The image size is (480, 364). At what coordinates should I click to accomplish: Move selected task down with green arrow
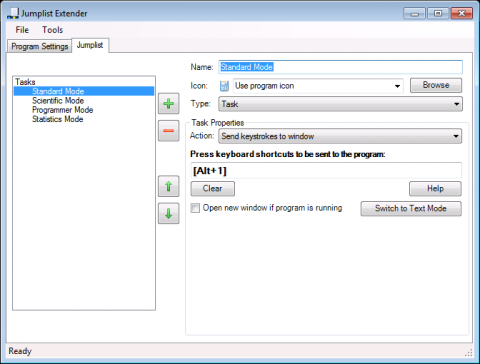168,213
